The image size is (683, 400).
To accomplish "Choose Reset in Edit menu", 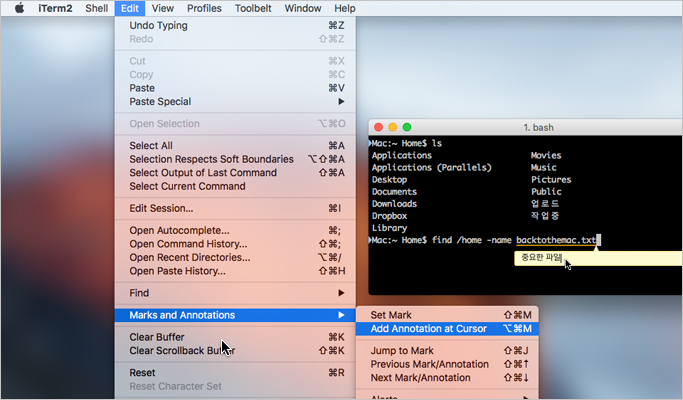I will (235, 373).
